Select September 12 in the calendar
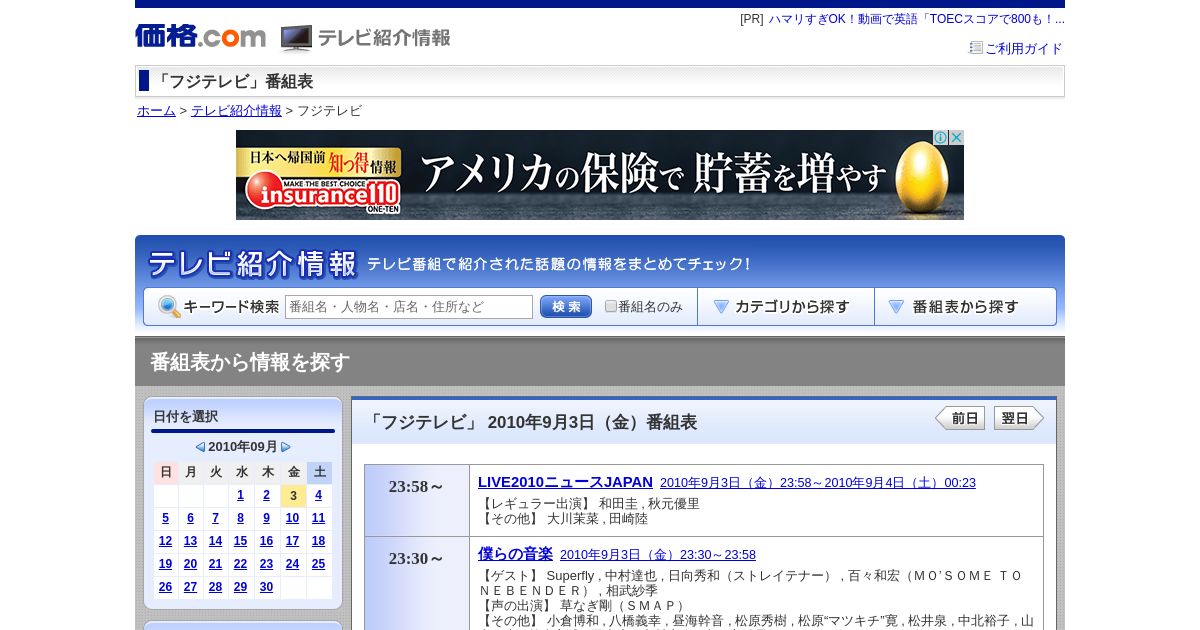The image size is (1200, 630). [x=166, y=541]
